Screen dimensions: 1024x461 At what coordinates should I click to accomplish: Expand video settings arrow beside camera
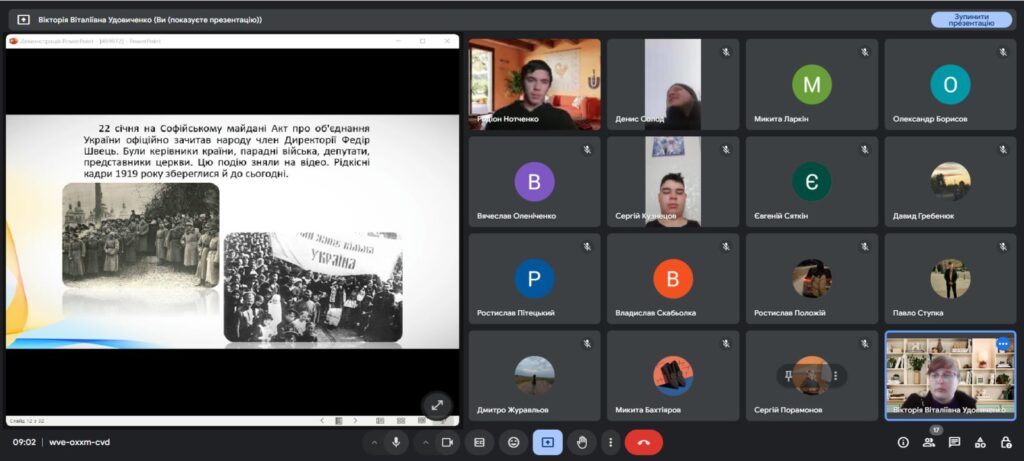coord(425,442)
